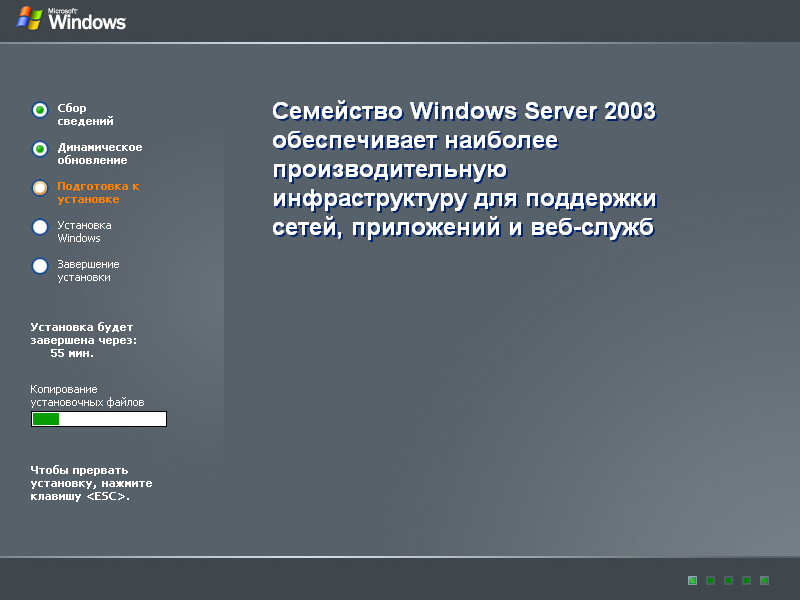Click the Microsoft Windows logo

coord(71,19)
